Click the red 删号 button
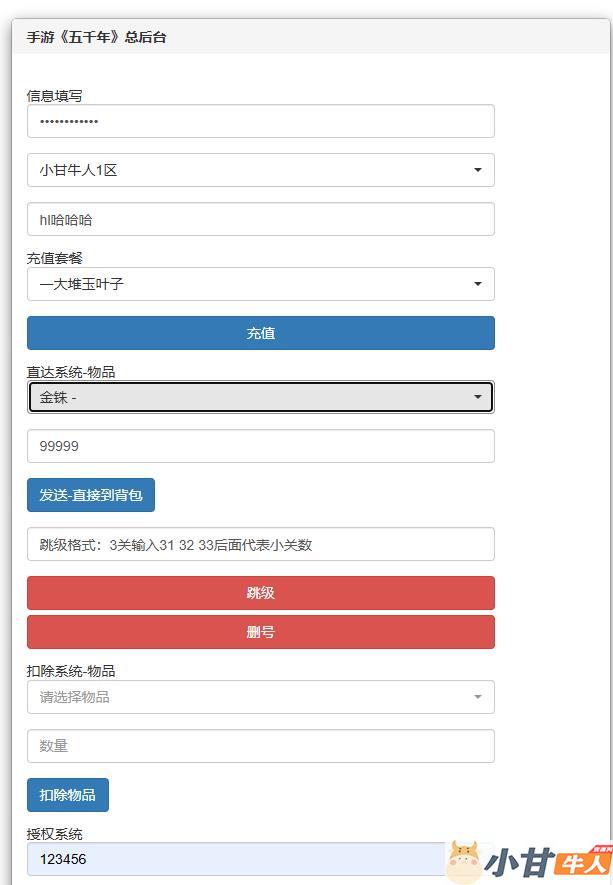 [260, 632]
